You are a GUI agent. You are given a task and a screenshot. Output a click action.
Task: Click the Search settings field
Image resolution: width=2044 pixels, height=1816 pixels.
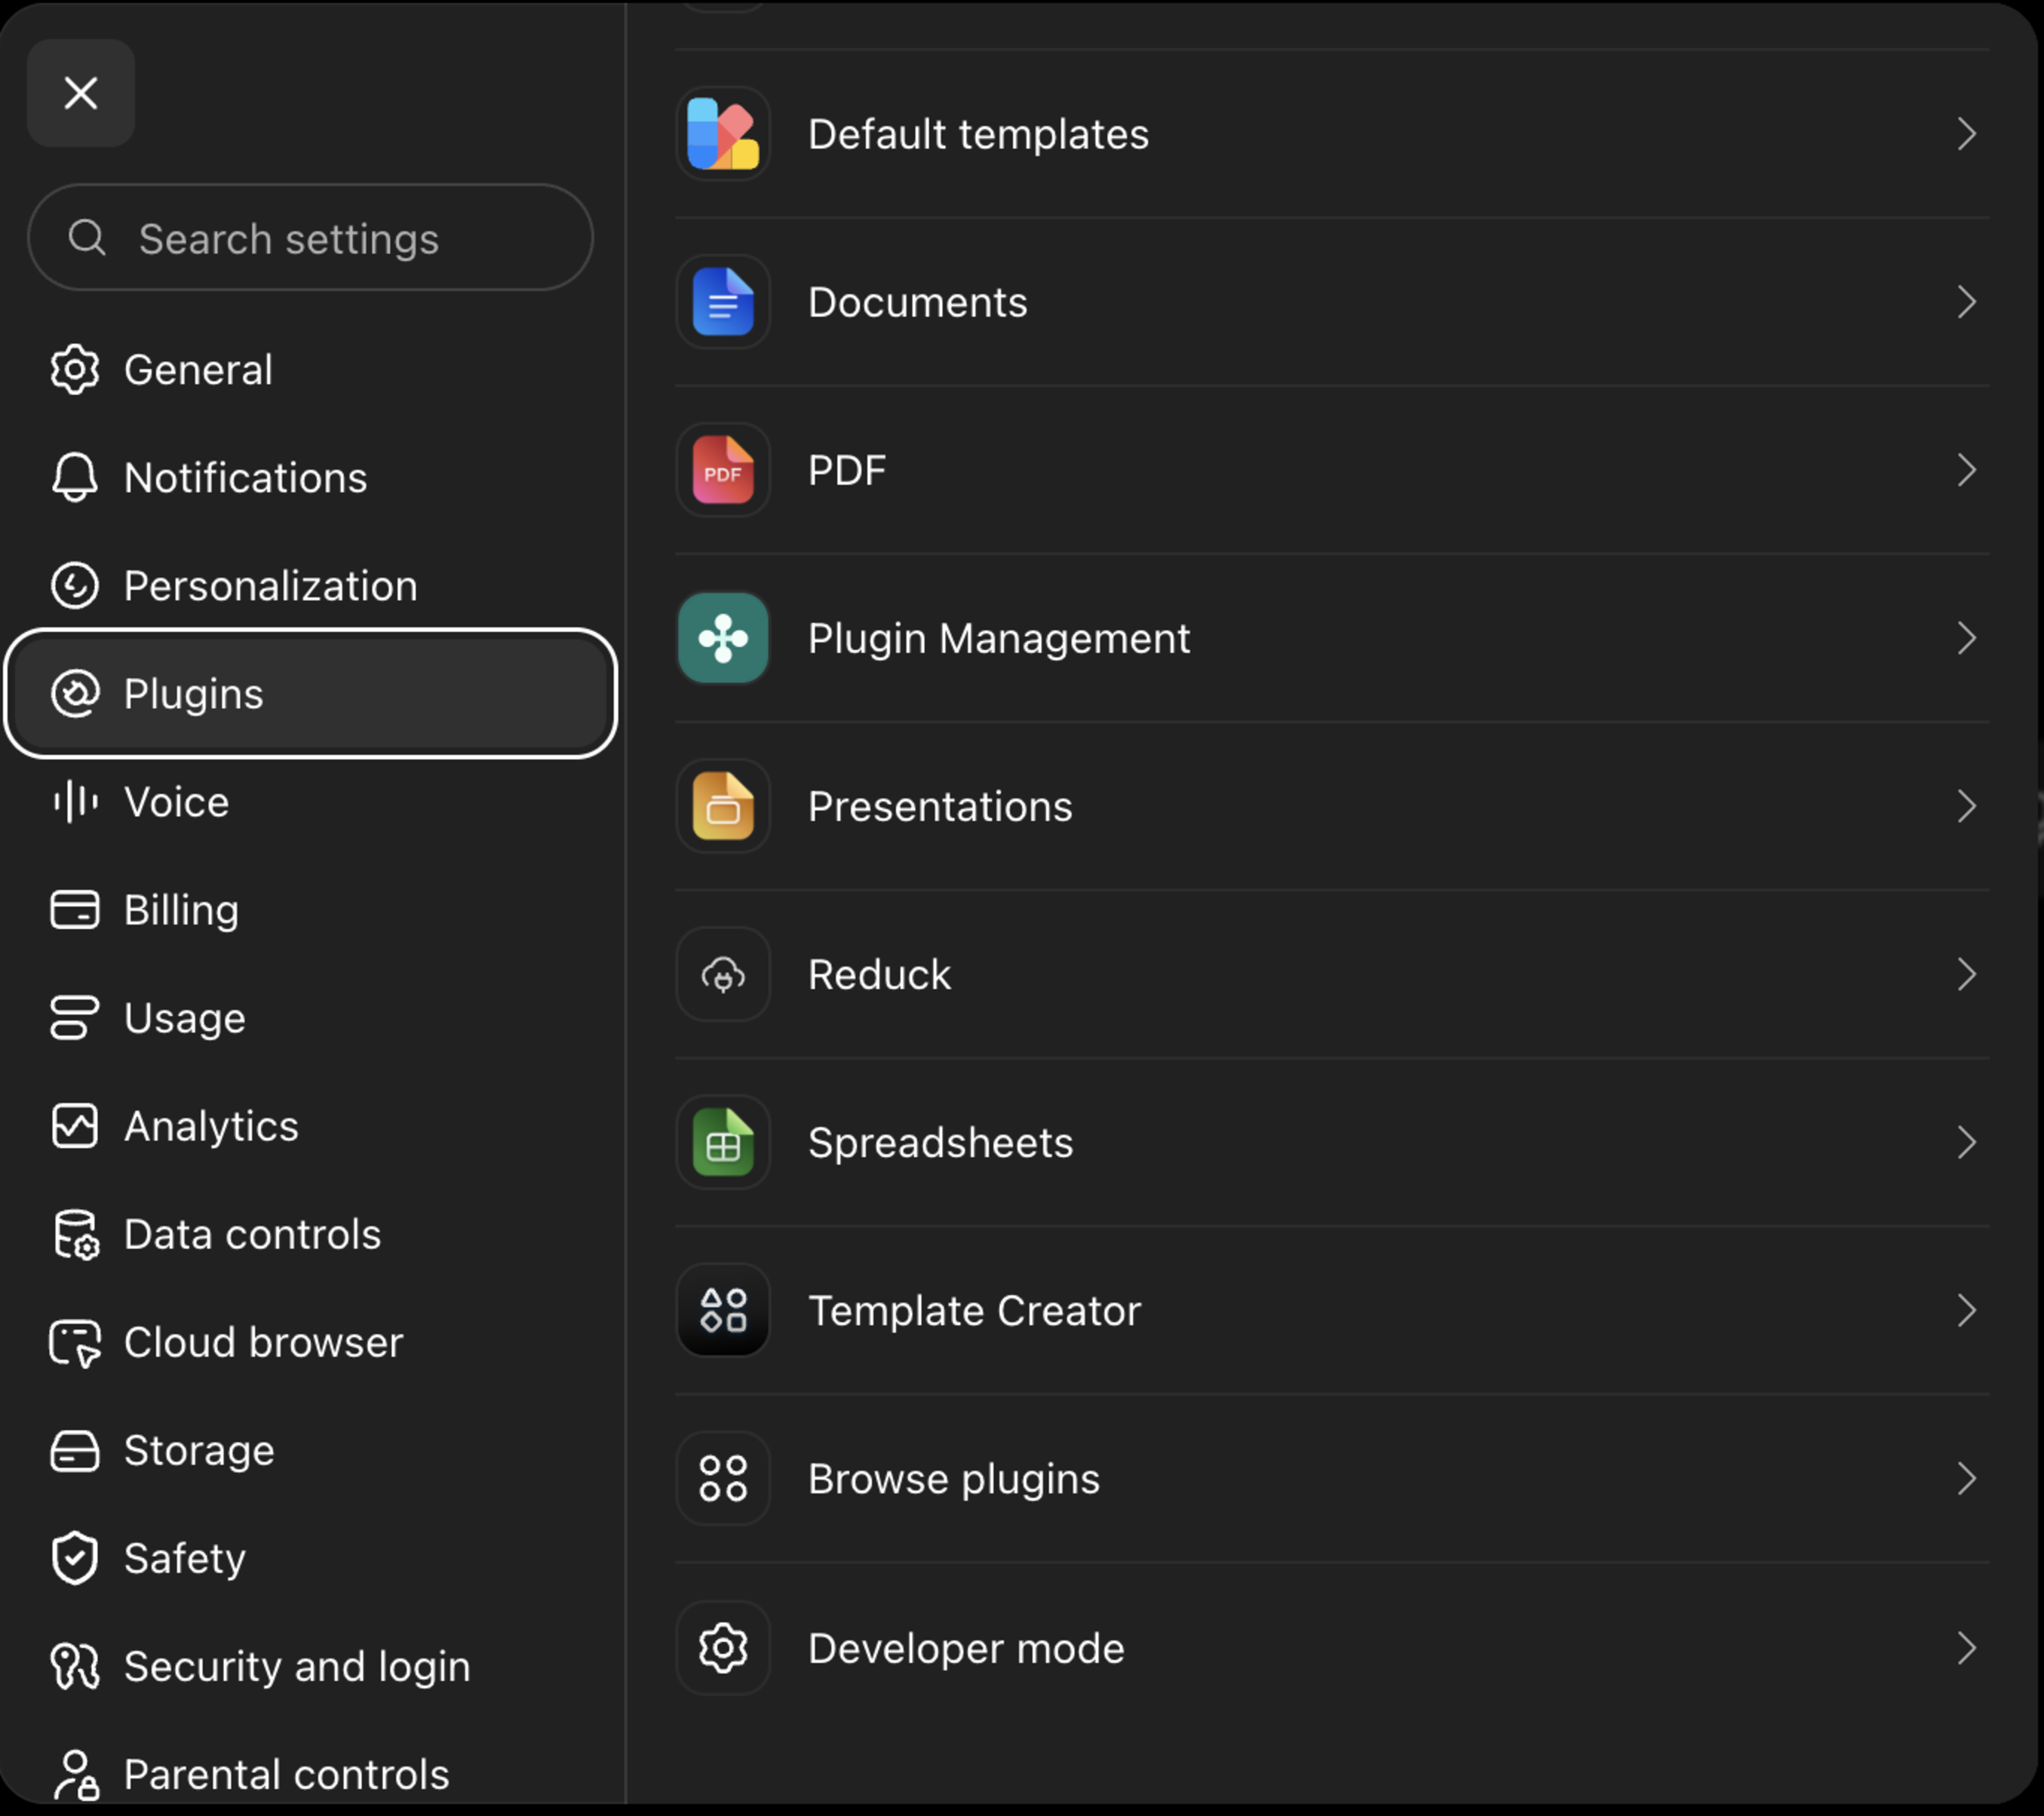(310, 238)
